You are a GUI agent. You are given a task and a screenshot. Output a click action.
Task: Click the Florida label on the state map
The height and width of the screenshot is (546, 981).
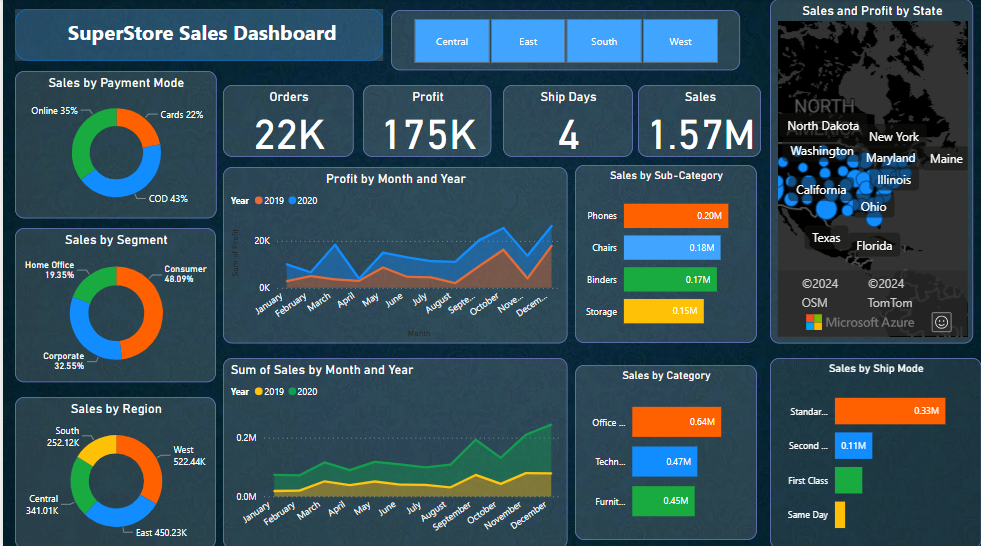tap(874, 246)
